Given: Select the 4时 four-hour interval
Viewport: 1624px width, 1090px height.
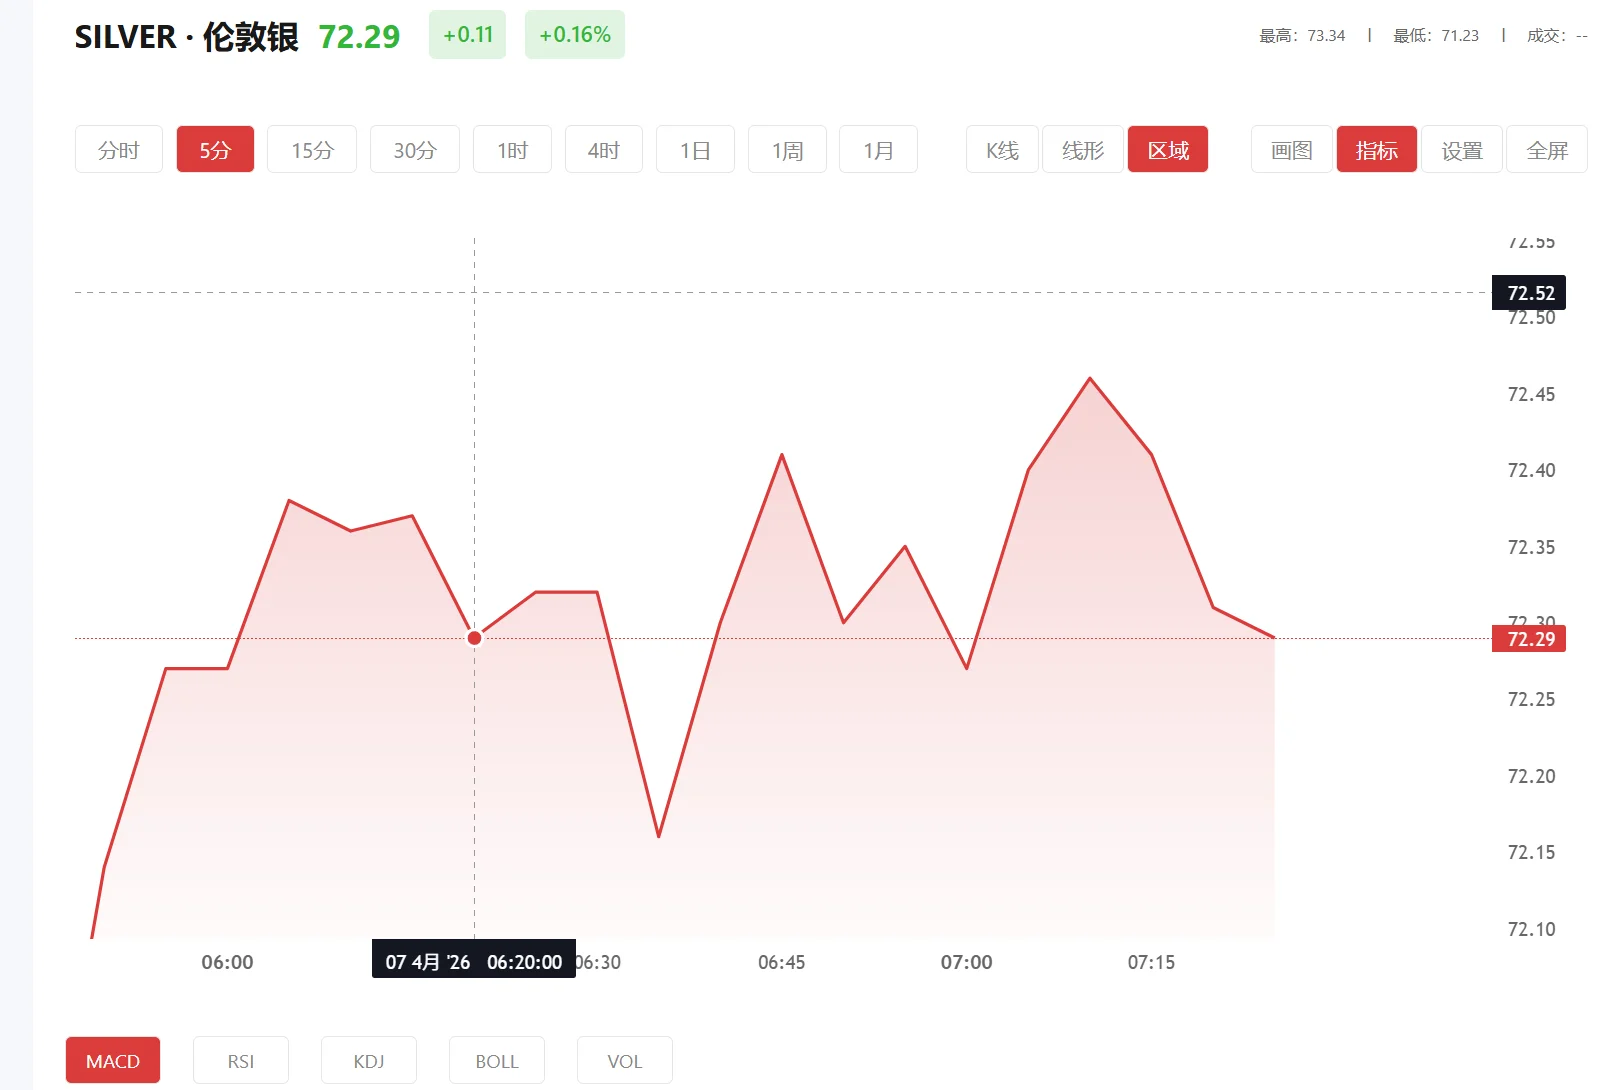Looking at the screenshot, I should tap(603, 149).
